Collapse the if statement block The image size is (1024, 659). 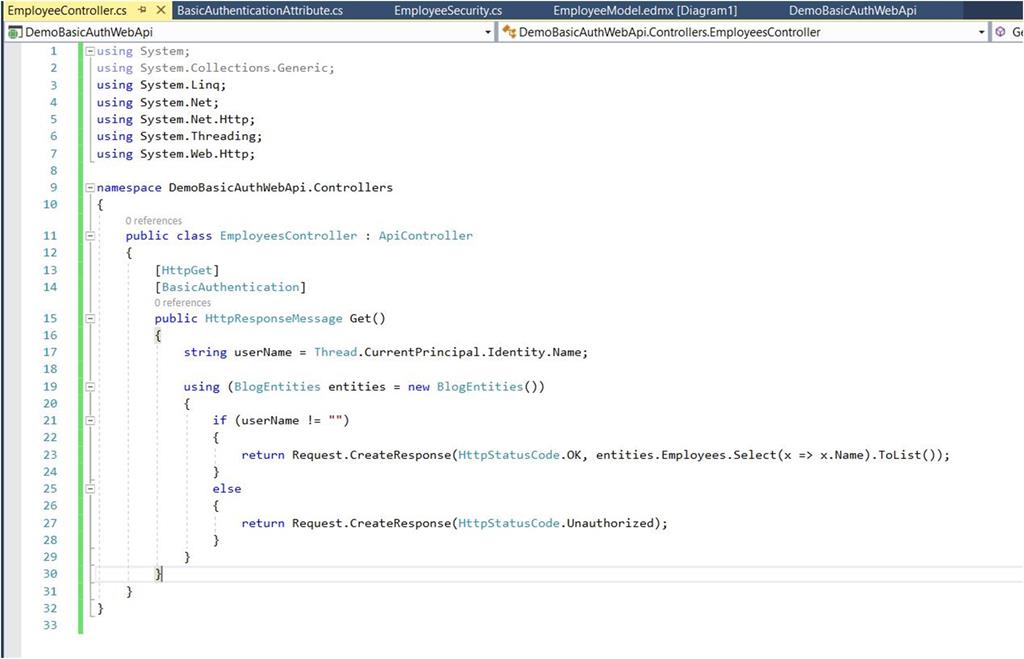(x=88, y=420)
